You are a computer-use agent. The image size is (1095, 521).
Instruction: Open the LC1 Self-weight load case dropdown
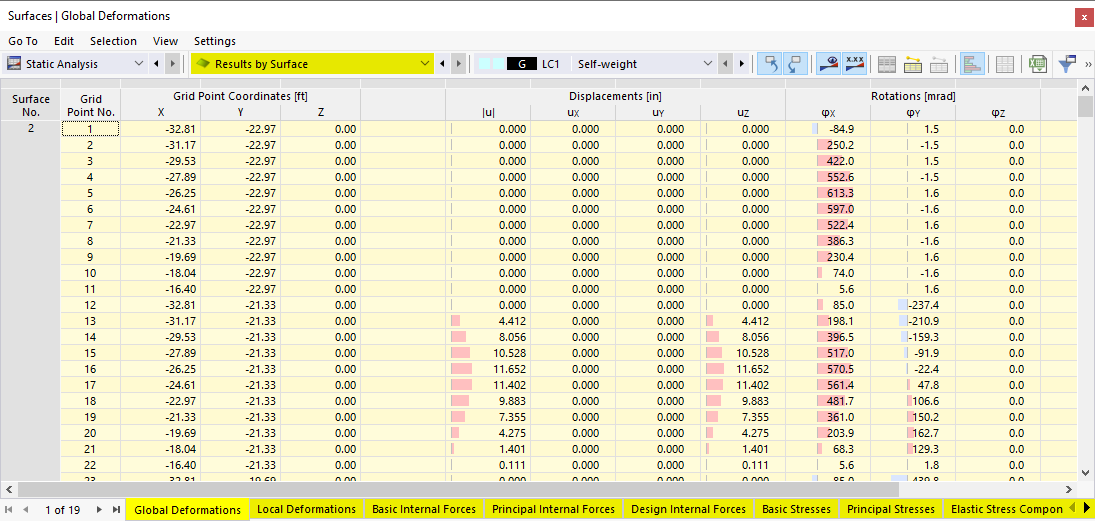tap(708, 64)
